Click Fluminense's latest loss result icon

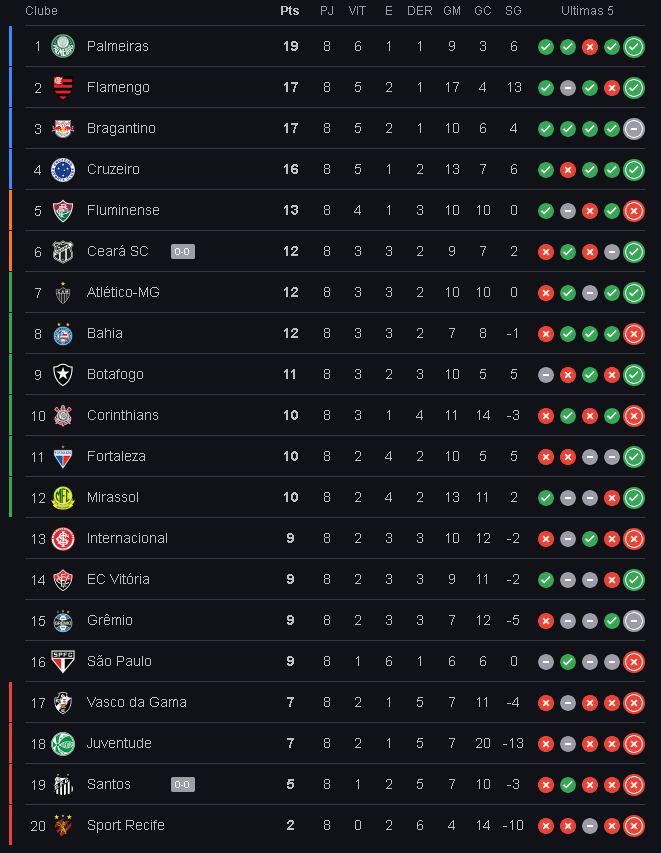[x=634, y=211]
